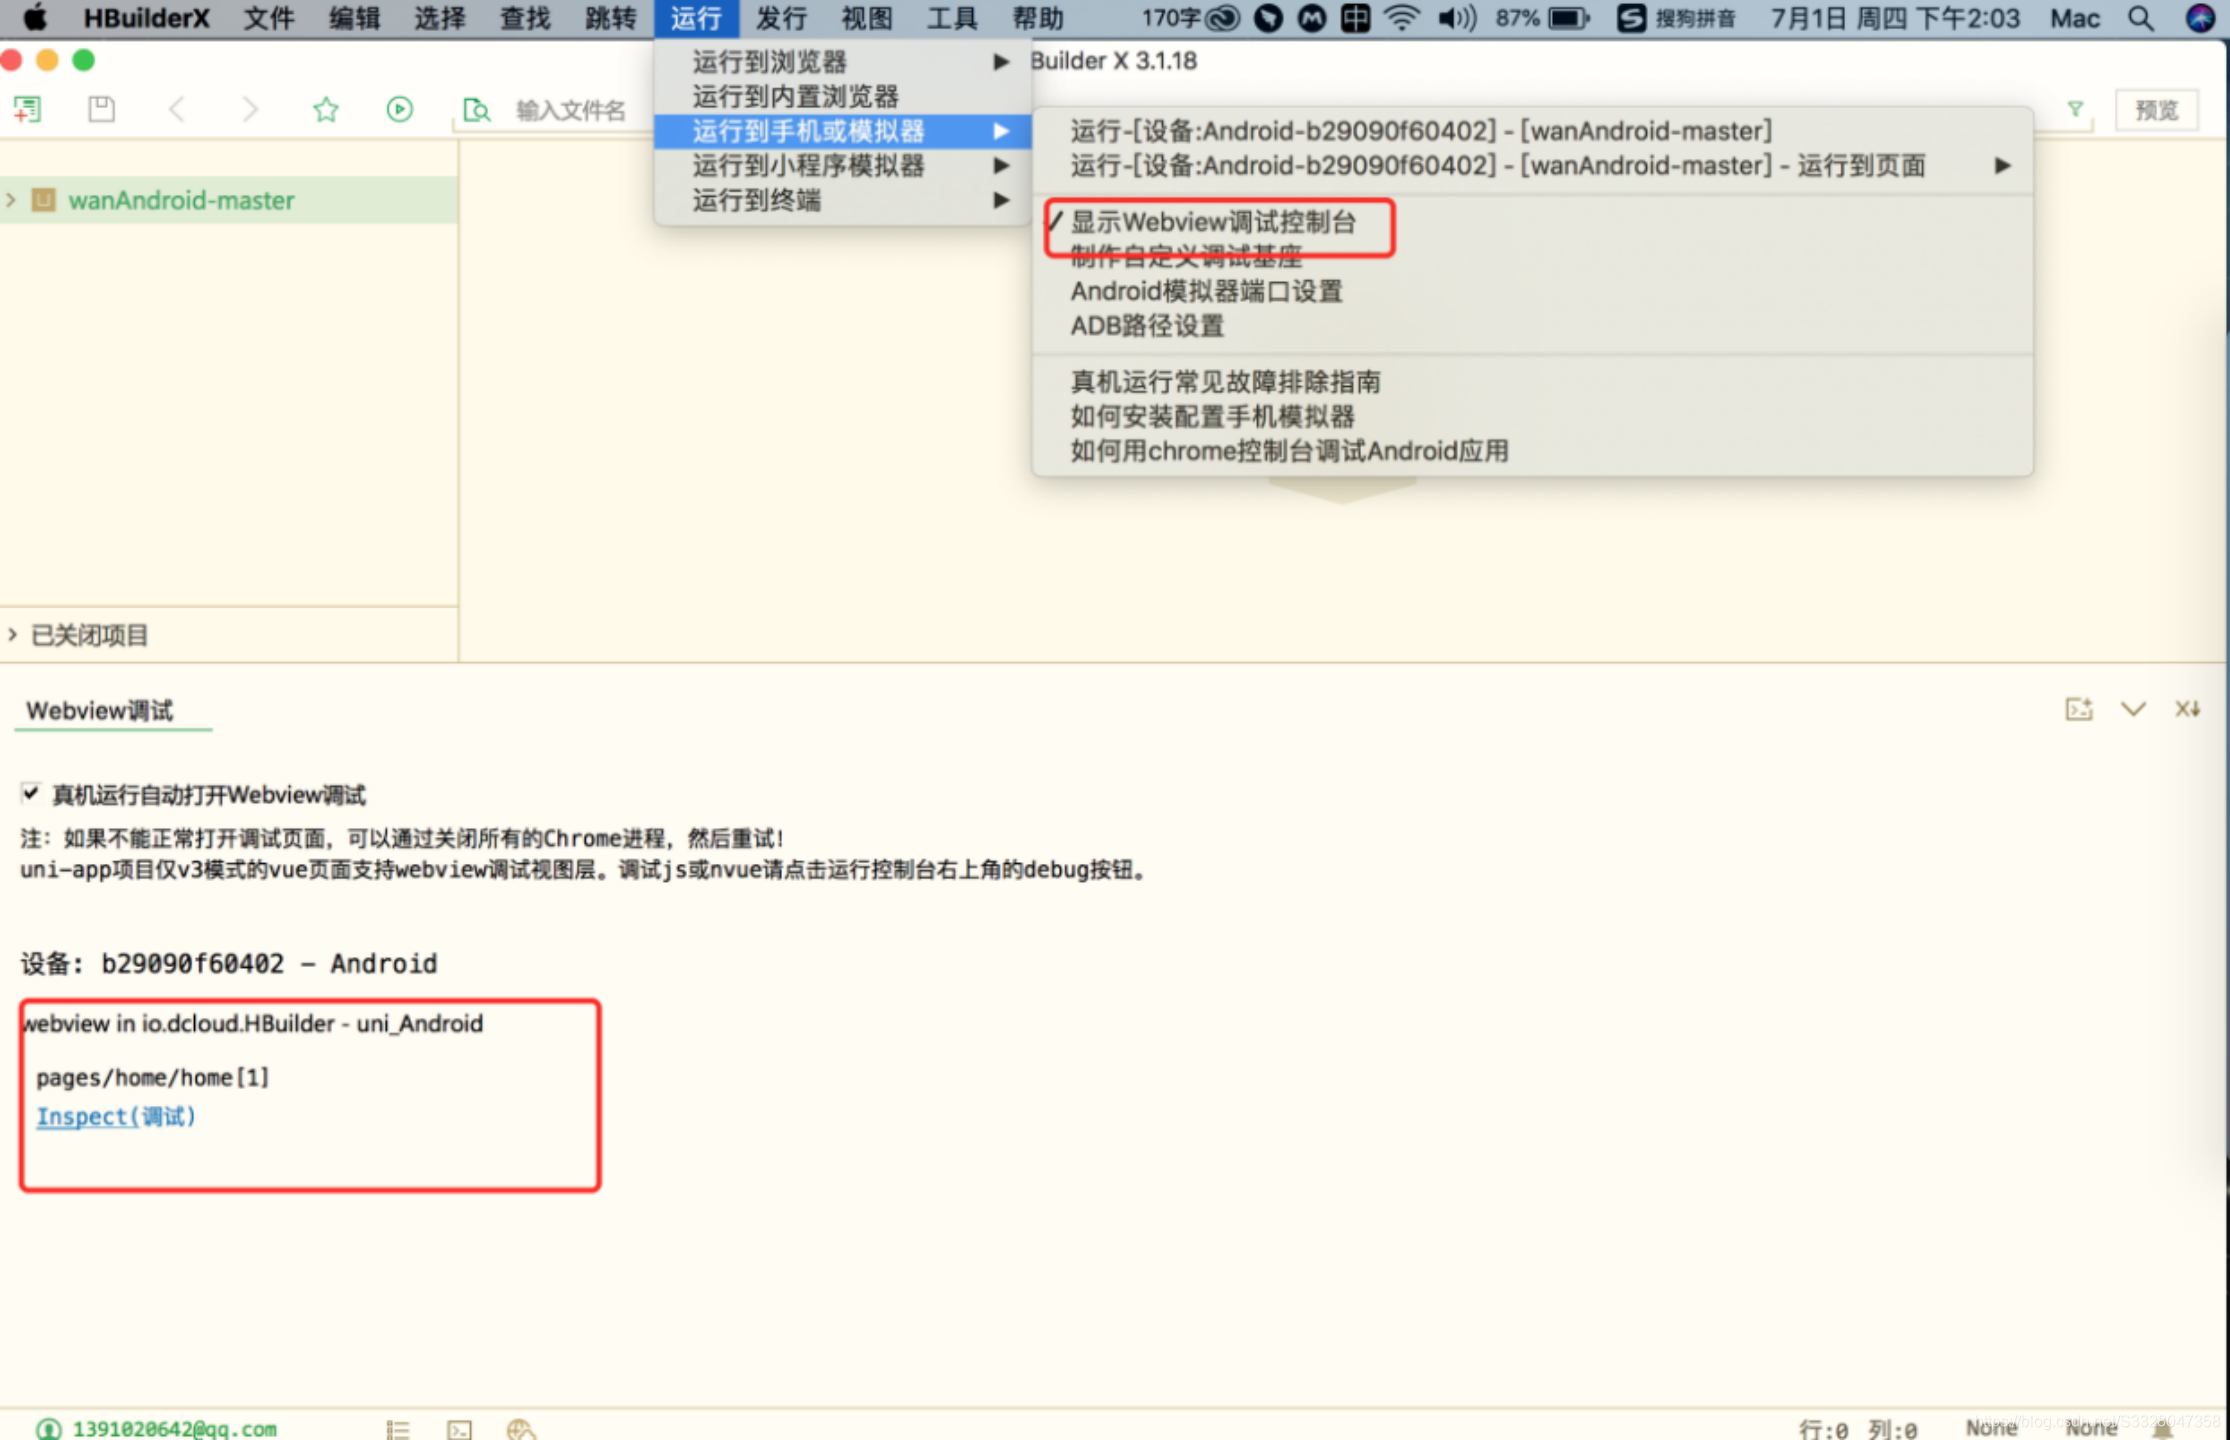
Task: Click the 预览 preview button
Action: point(2157,110)
